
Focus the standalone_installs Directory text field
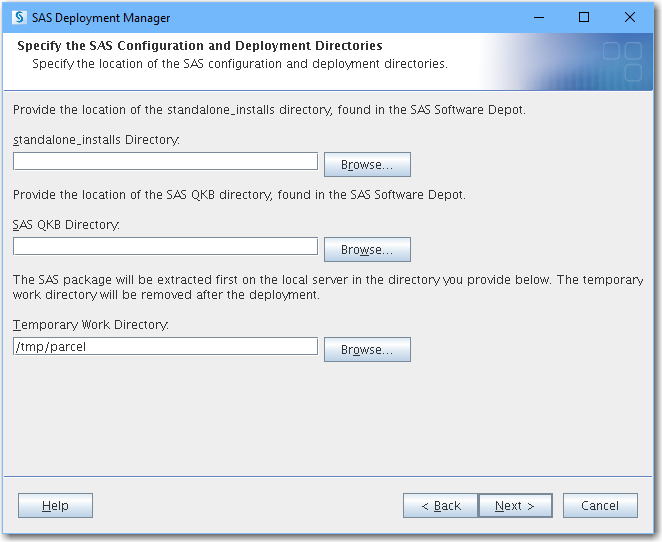pos(165,161)
